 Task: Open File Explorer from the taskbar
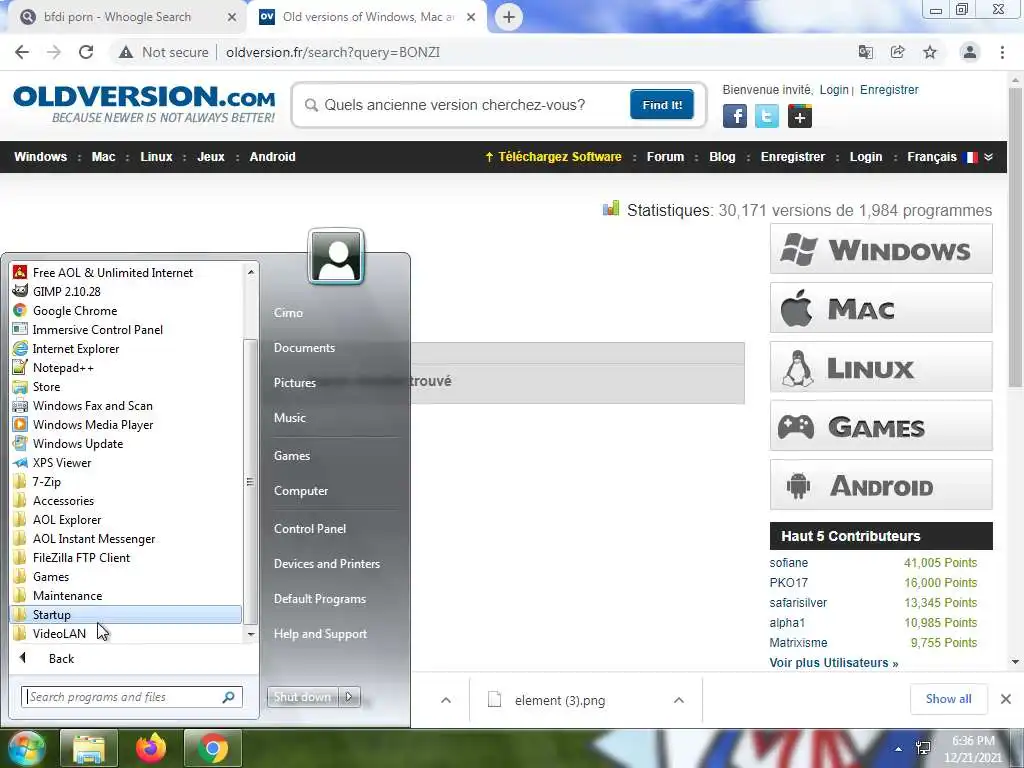point(89,748)
